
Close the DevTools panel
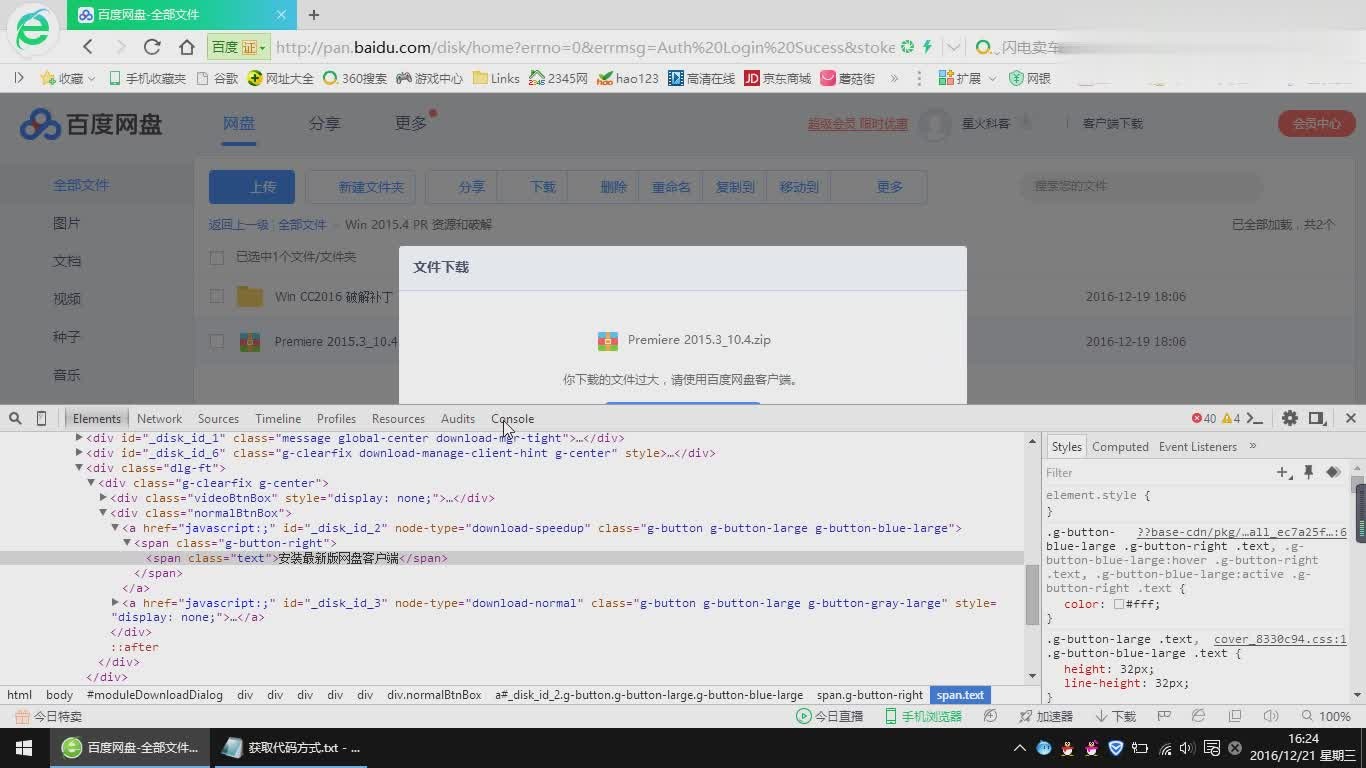[x=1351, y=418]
